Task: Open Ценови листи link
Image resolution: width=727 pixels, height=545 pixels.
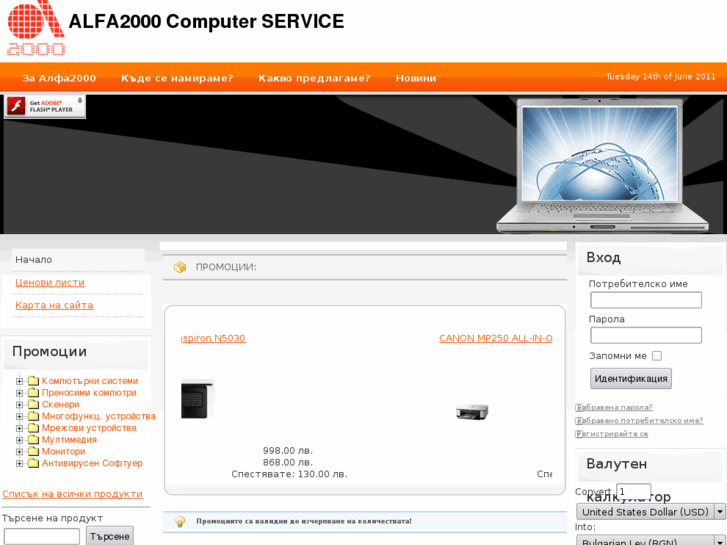Action: (50, 282)
